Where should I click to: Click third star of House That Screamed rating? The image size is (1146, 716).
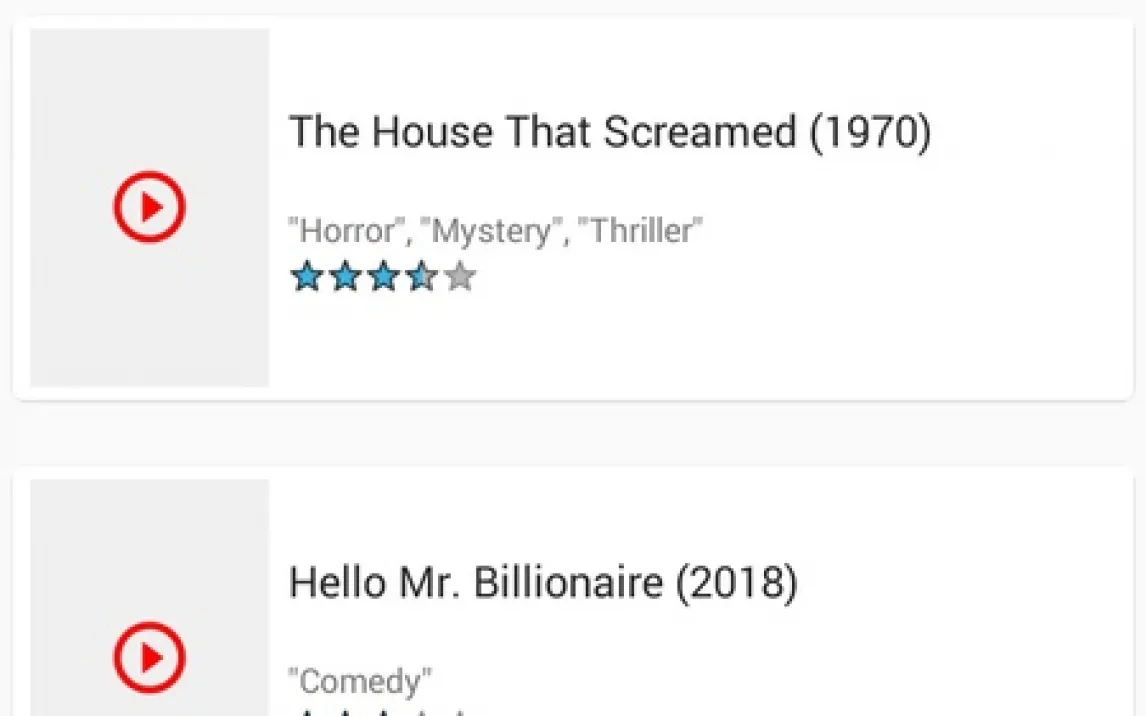[x=382, y=276]
